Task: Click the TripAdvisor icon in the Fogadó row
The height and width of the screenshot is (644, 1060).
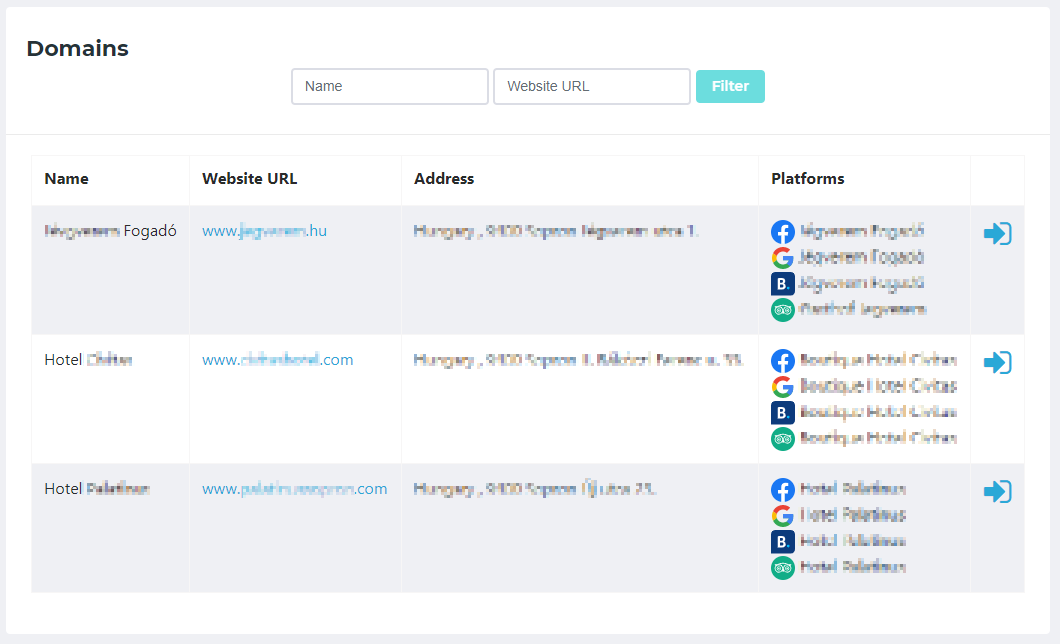Action: 782,310
